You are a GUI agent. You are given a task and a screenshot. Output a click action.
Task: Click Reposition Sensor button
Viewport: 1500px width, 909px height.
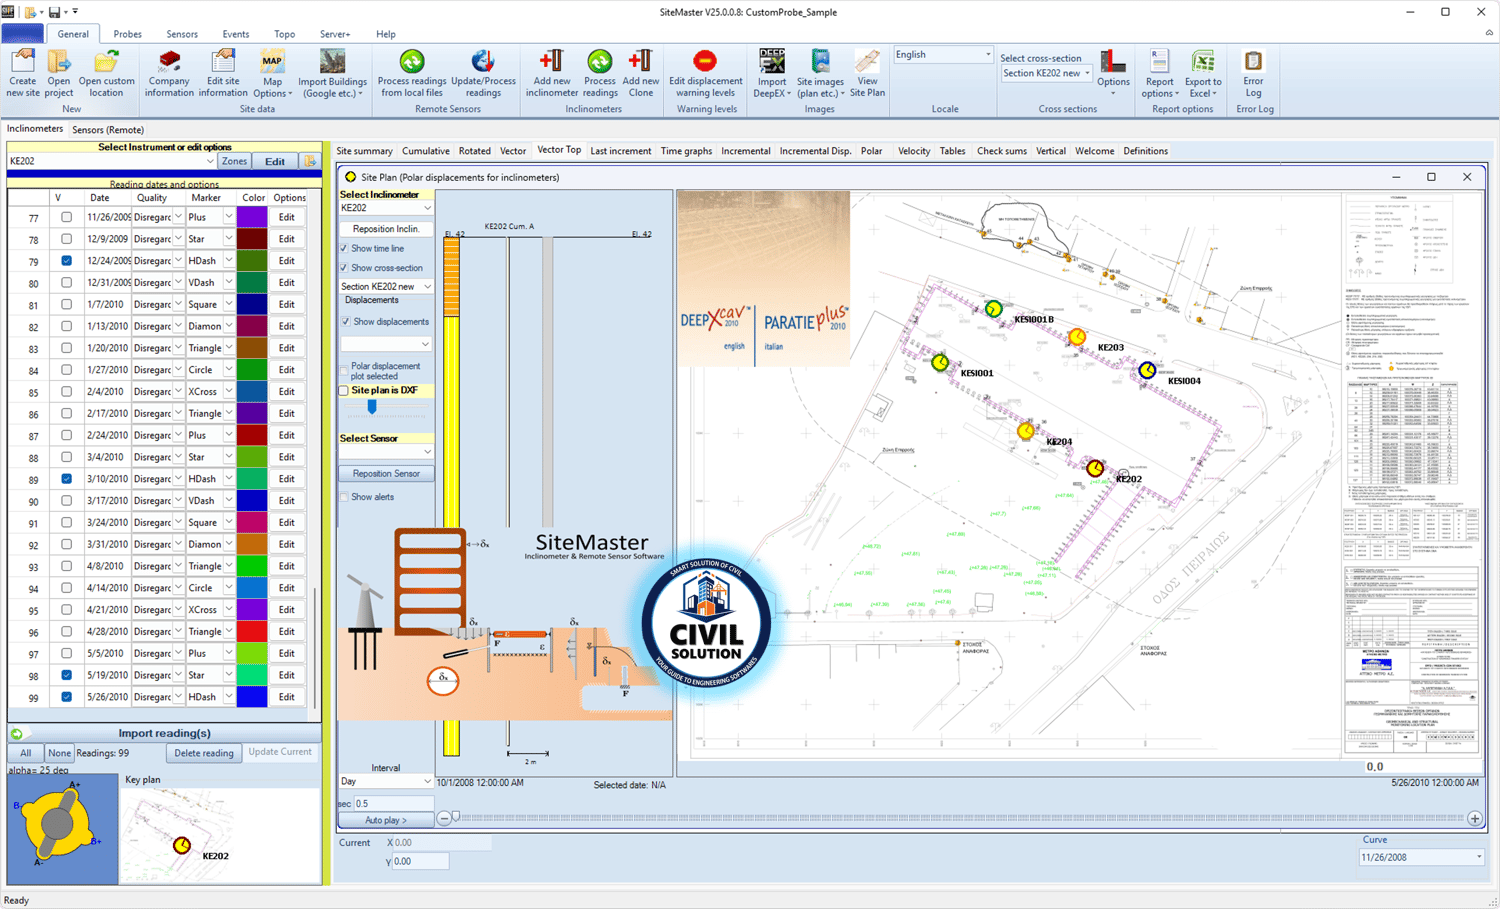pyautogui.click(x=386, y=474)
